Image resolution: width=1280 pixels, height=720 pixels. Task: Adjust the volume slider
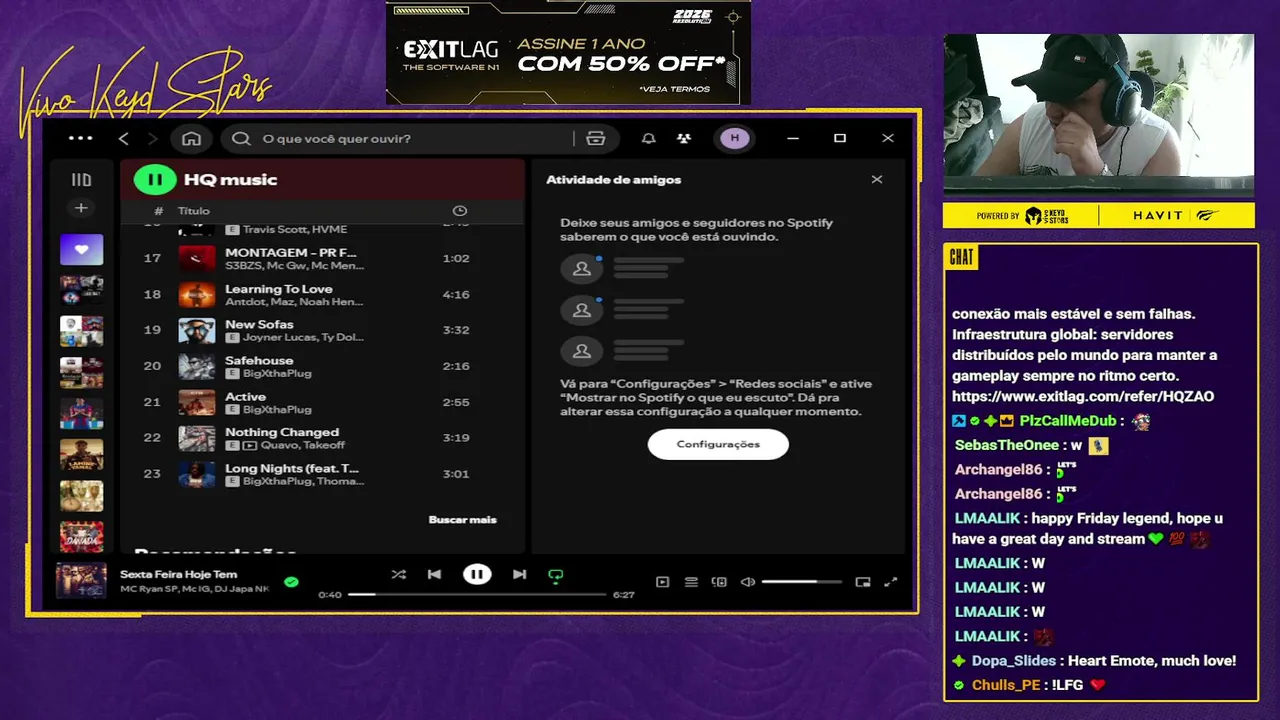(x=801, y=582)
